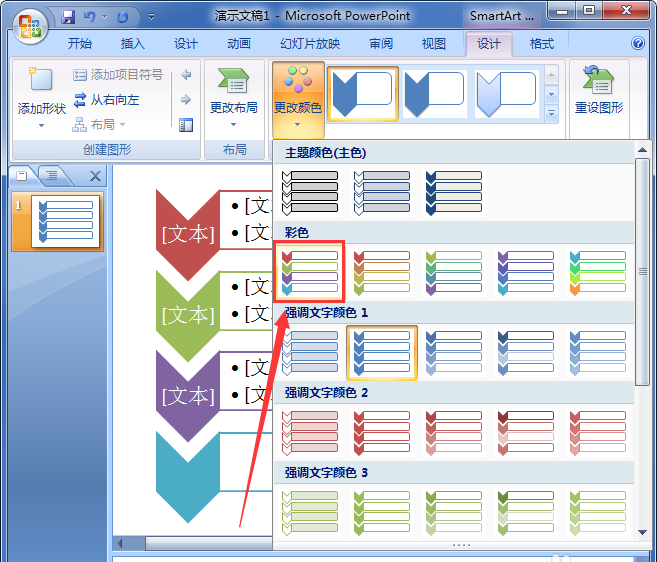The image size is (657, 562).
Task: Open the Customize Quick Access Toolbar dropdown
Action: click(151, 17)
